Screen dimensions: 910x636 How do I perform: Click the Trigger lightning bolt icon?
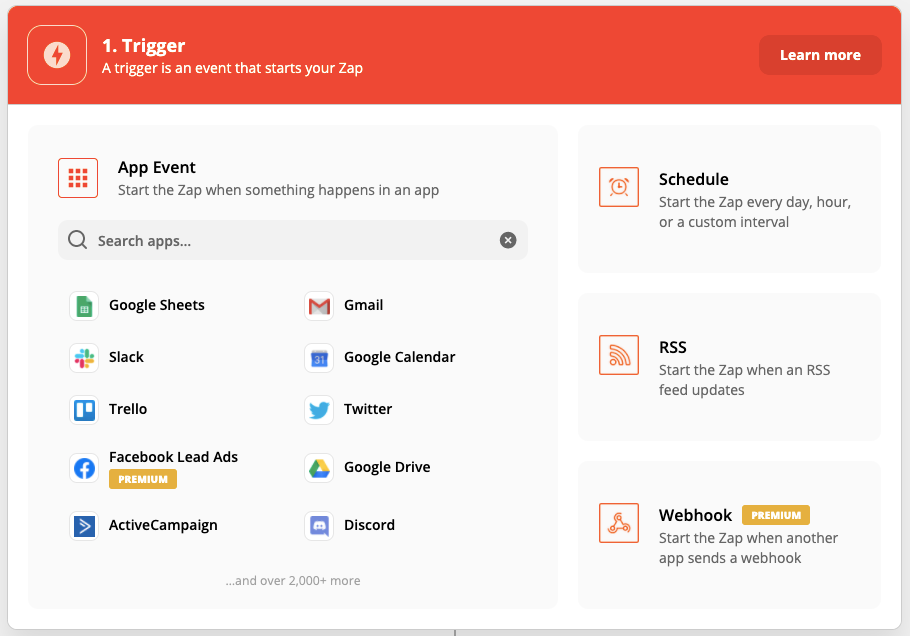[x=57, y=55]
